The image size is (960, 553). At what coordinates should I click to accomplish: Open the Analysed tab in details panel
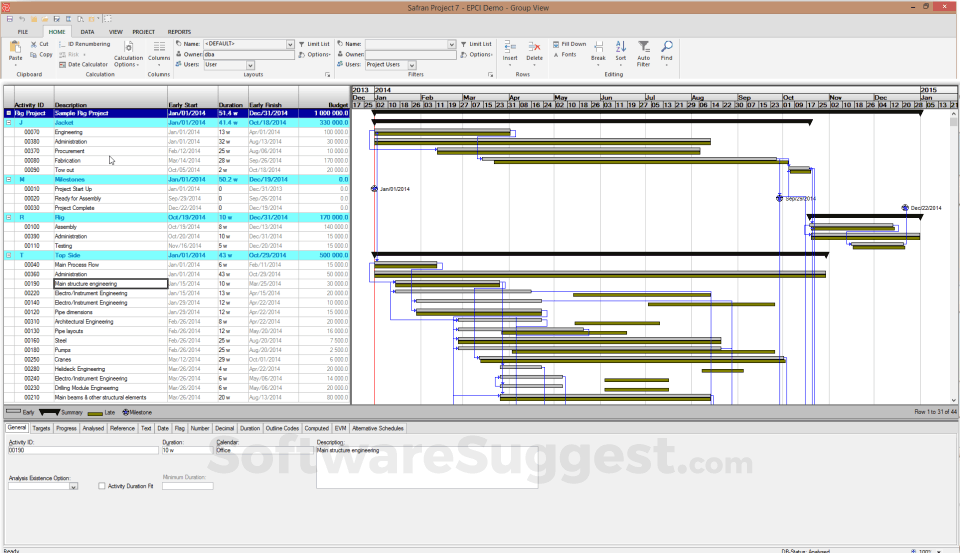[x=93, y=428]
